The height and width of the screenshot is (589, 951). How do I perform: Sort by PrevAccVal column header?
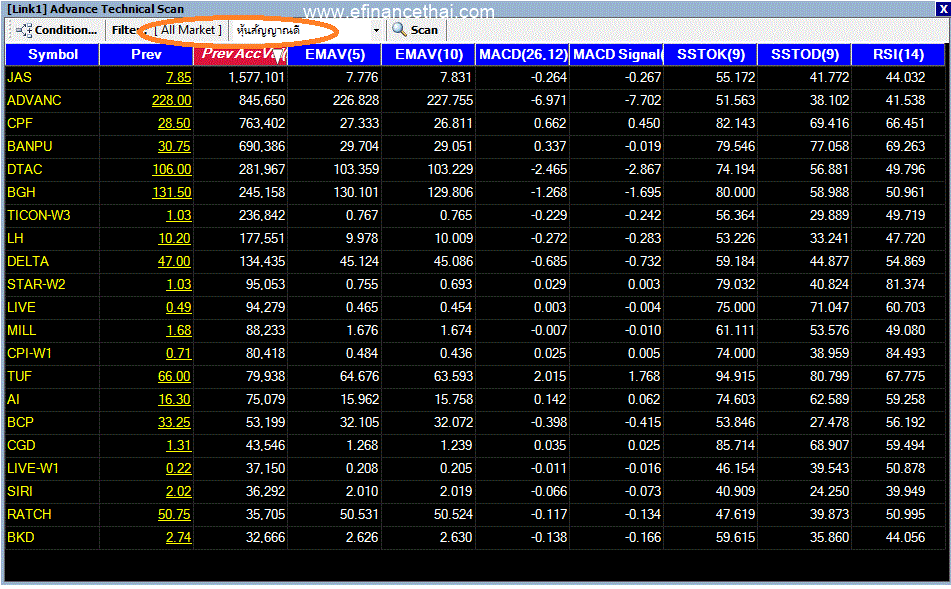[x=240, y=55]
